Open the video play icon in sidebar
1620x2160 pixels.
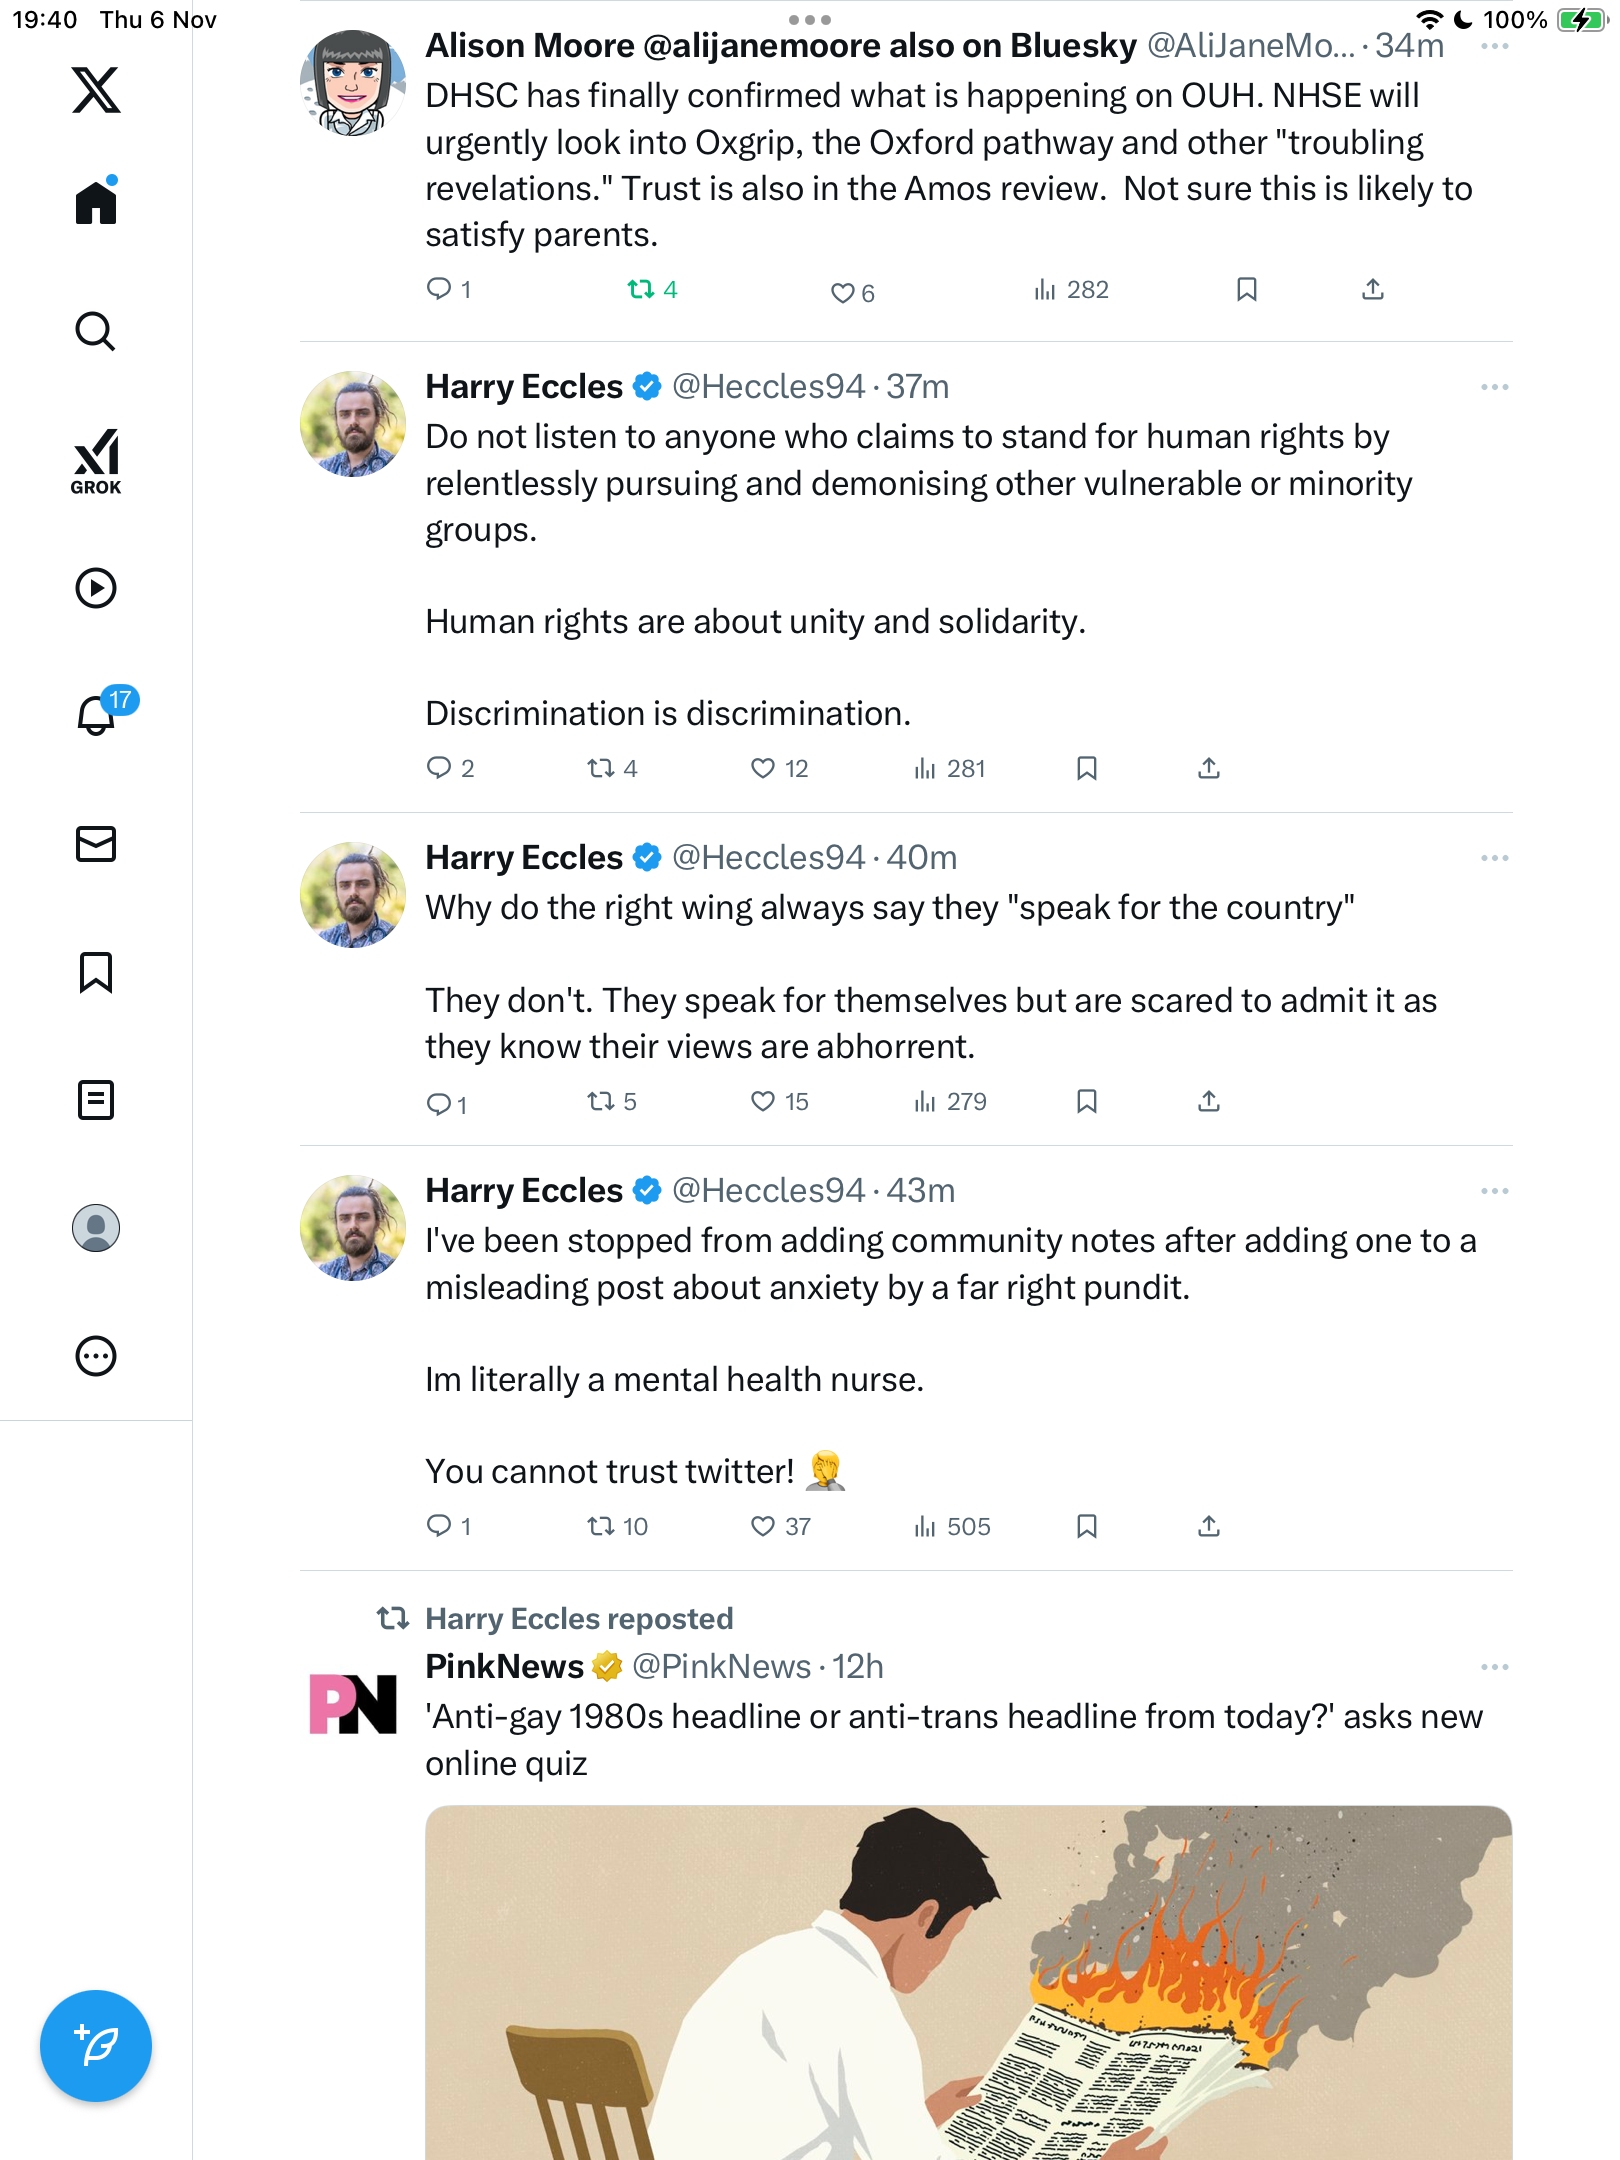pos(96,588)
